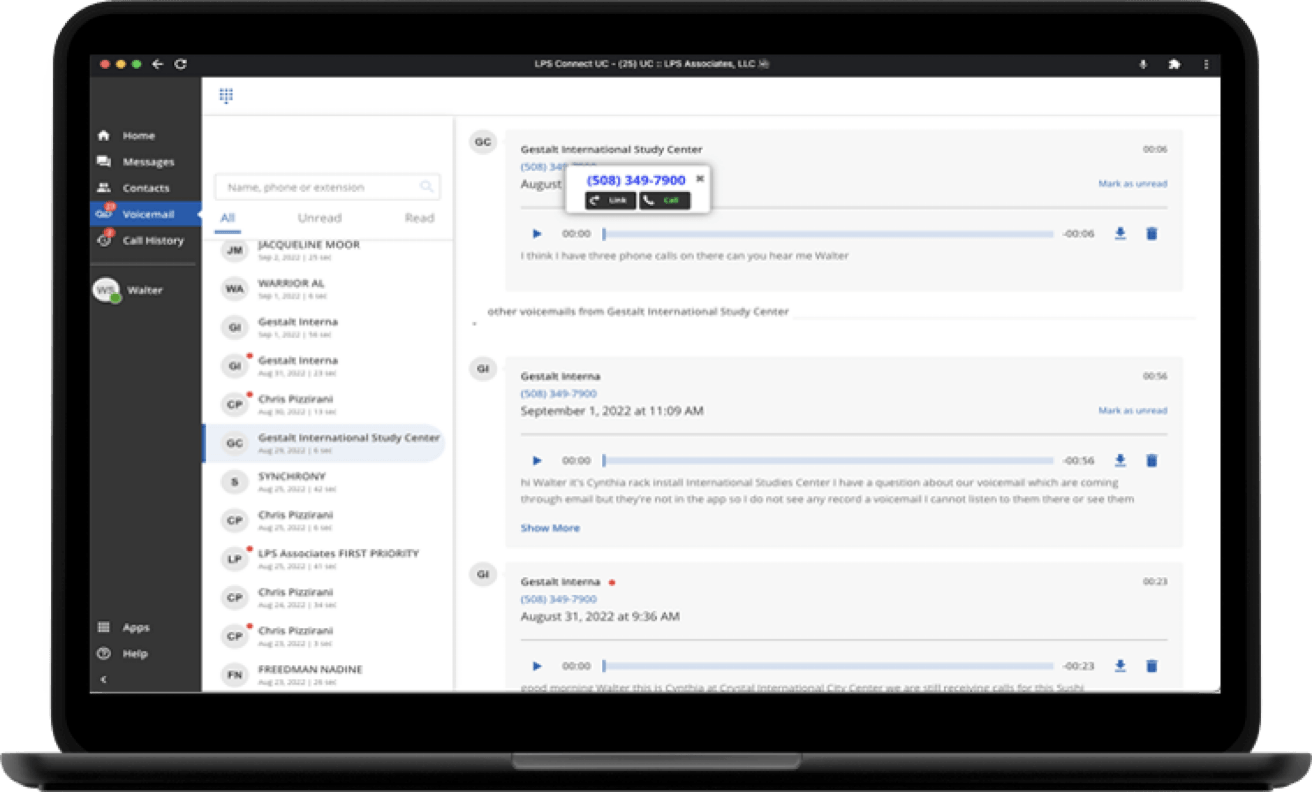
Task: Click the reload icon in title bar
Action: 181,64
